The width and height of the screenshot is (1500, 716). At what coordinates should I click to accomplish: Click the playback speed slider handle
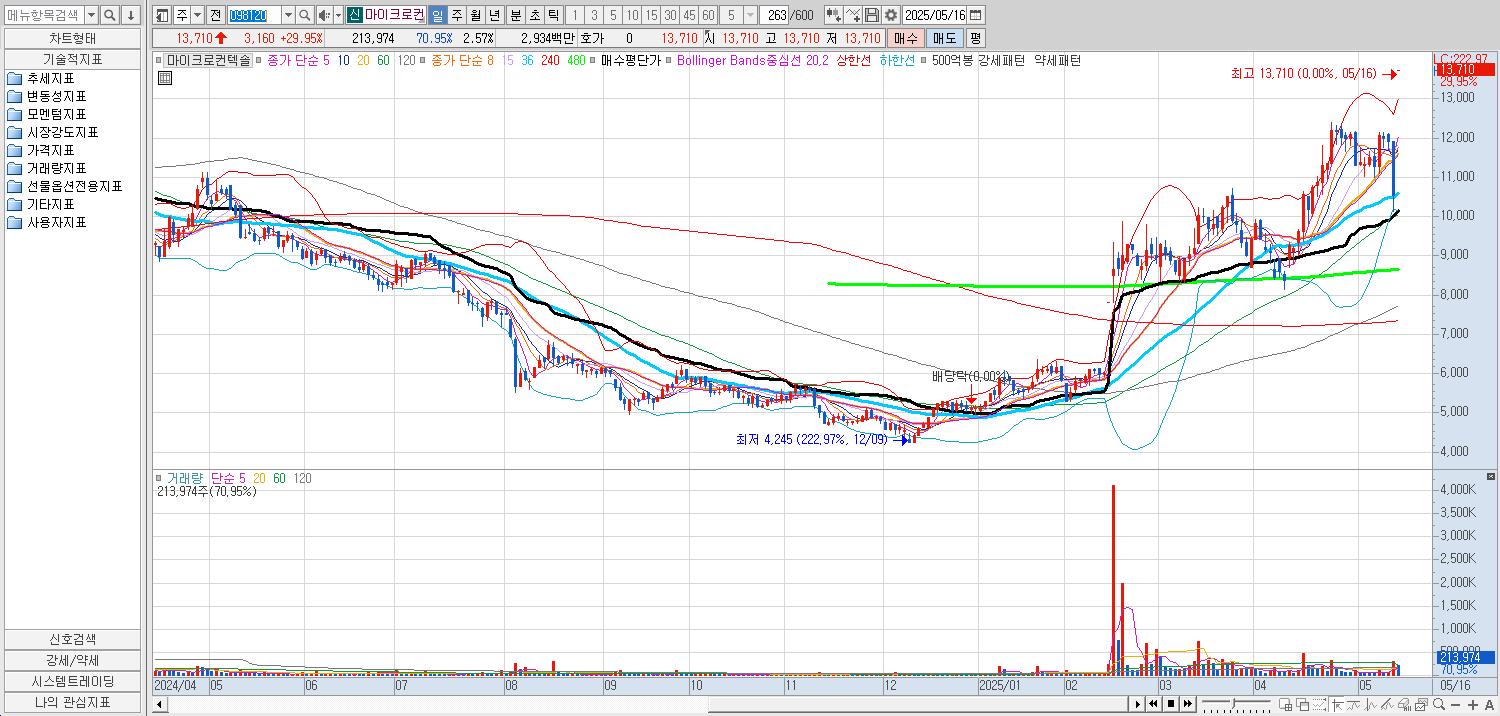[x=1234, y=703]
